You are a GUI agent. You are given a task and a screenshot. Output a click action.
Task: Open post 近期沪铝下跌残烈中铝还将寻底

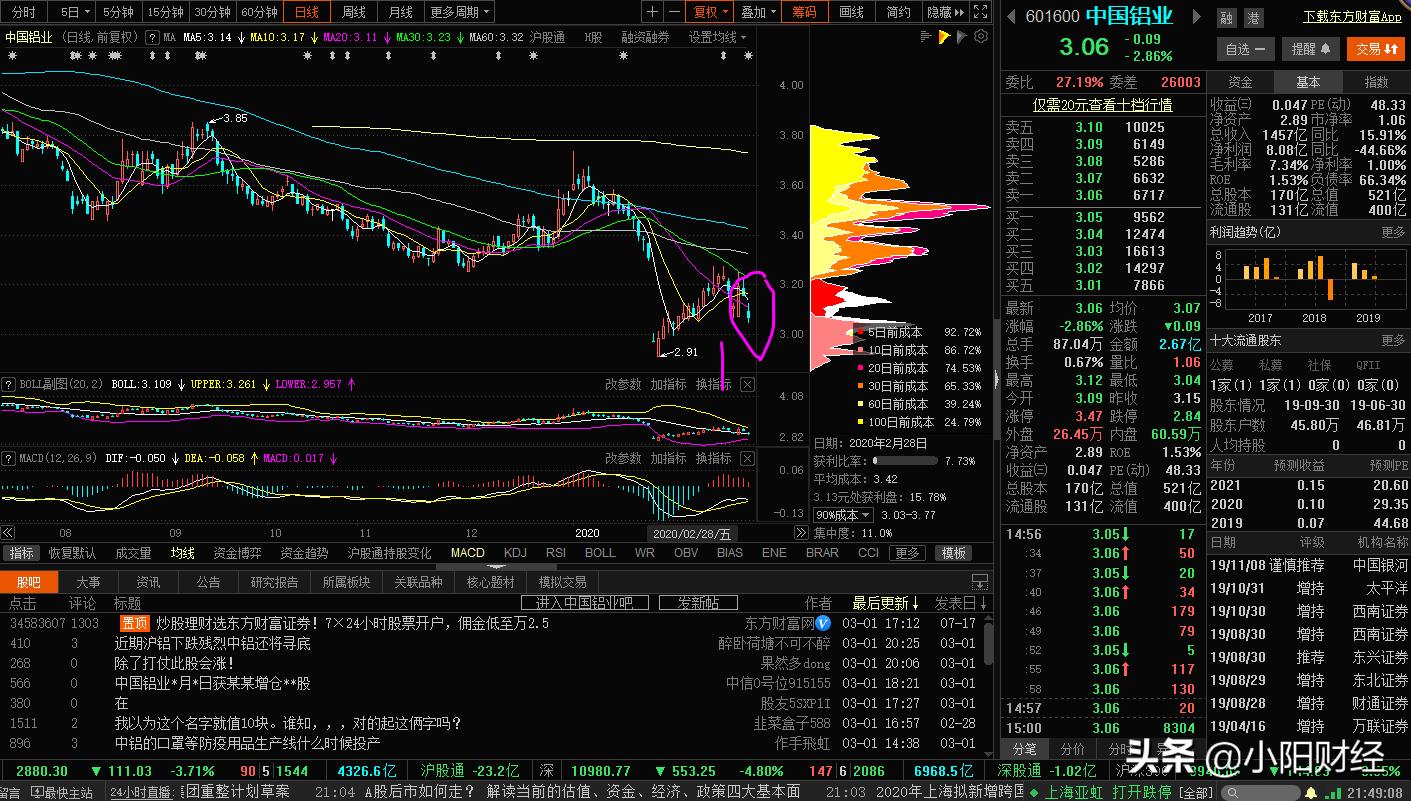(x=213, y=643)
